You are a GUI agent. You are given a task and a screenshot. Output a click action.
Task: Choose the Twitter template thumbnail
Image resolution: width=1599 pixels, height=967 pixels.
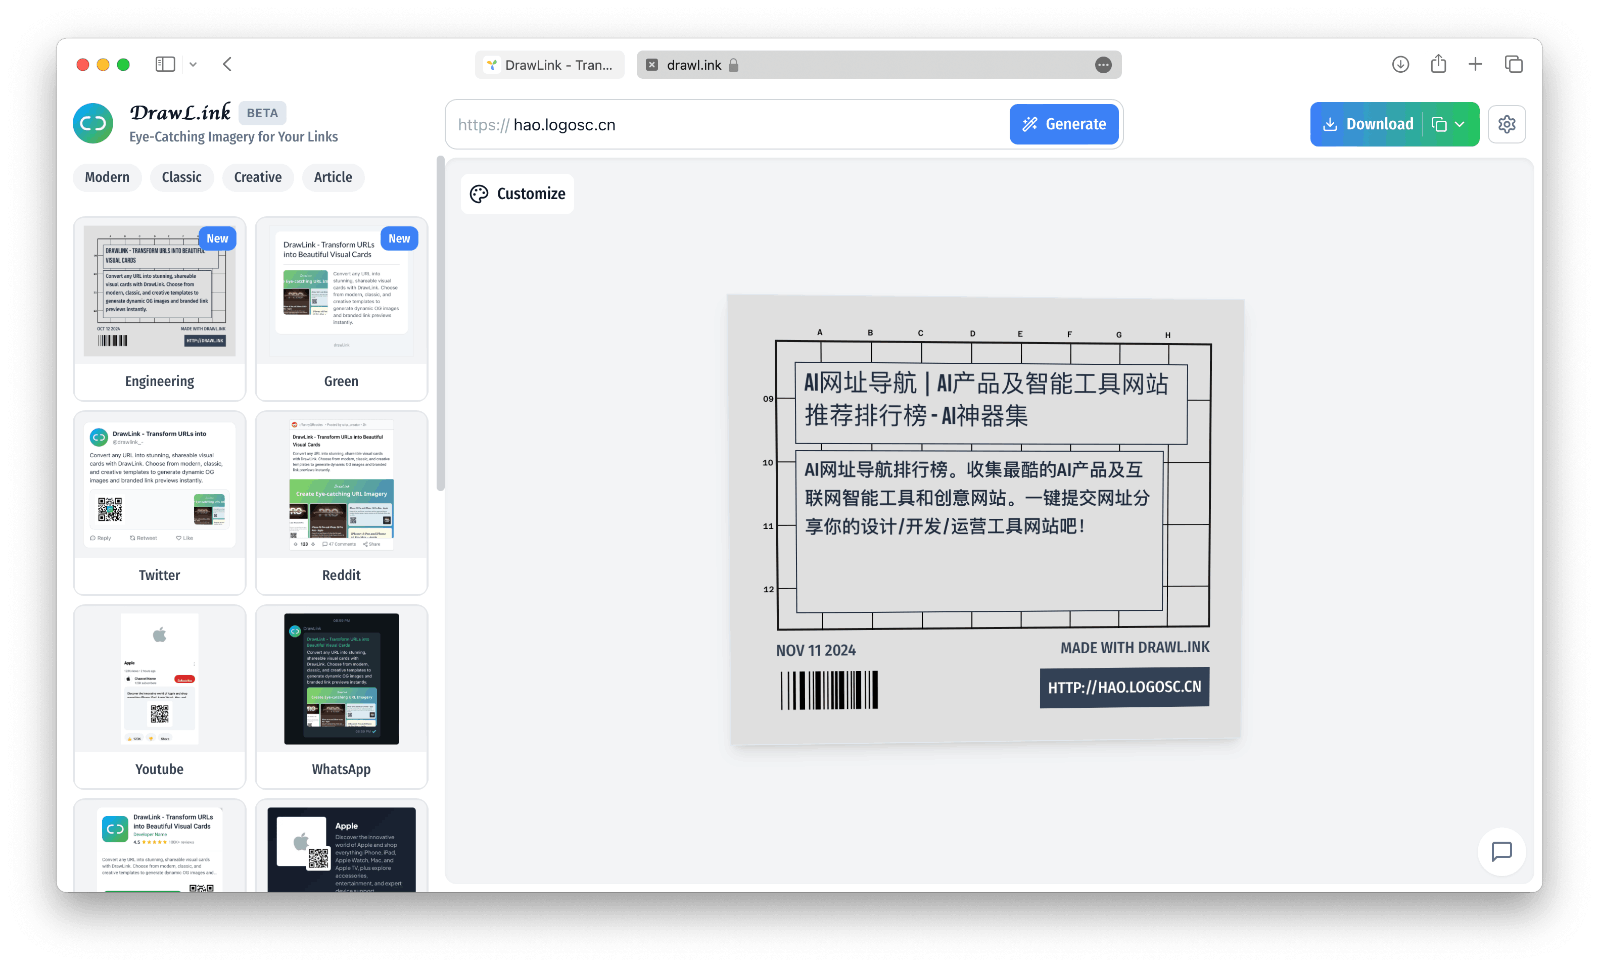tap(160, 503)
